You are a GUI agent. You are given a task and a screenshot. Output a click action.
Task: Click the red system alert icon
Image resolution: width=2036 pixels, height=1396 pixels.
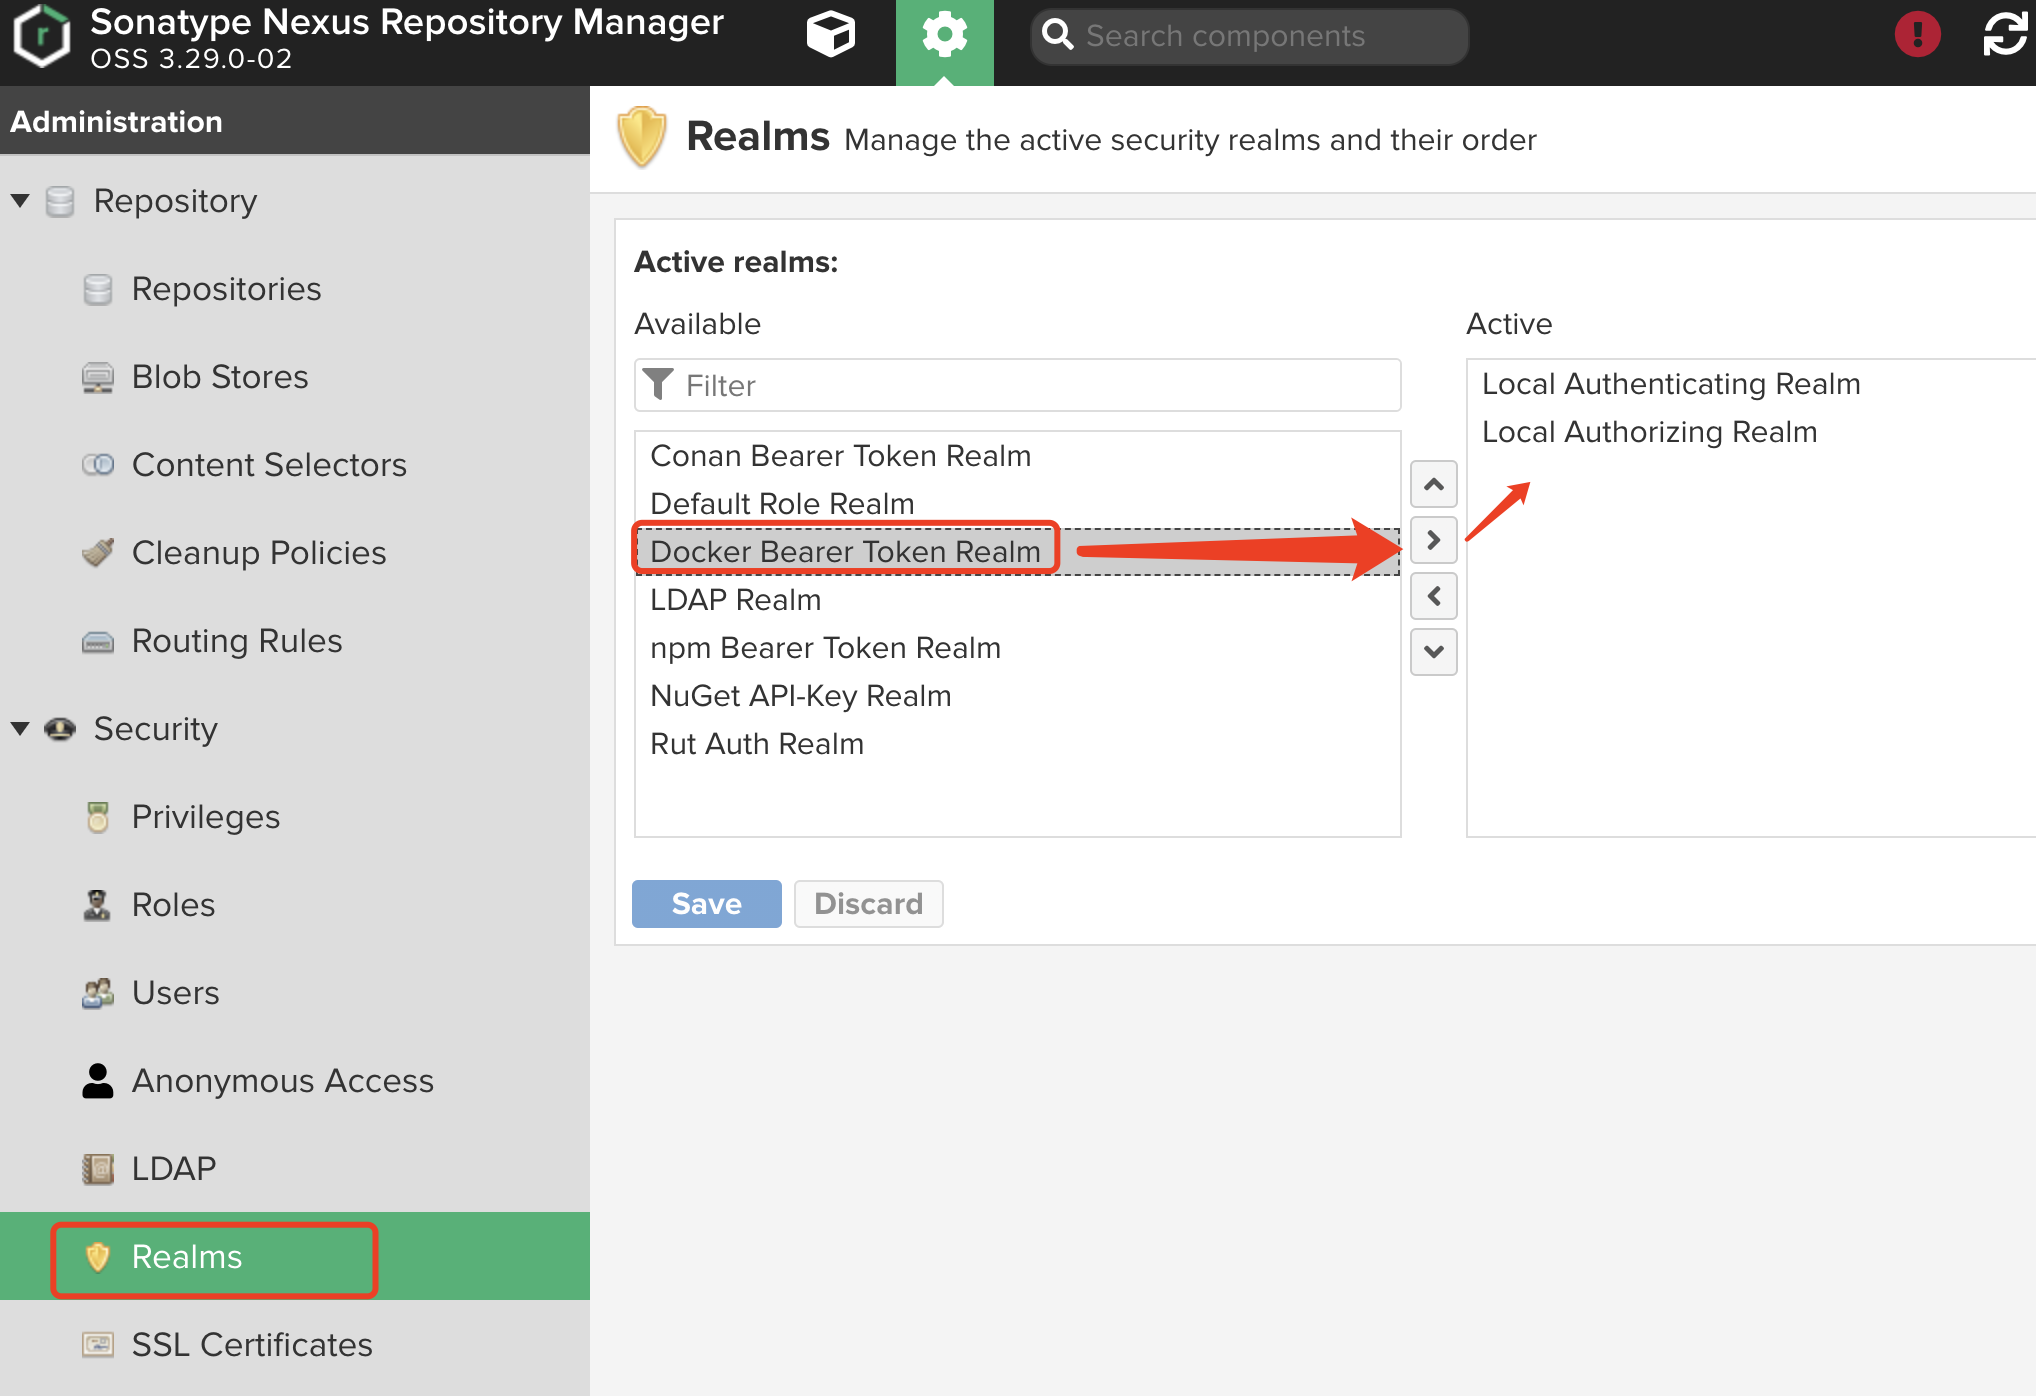click(1917, 35)
